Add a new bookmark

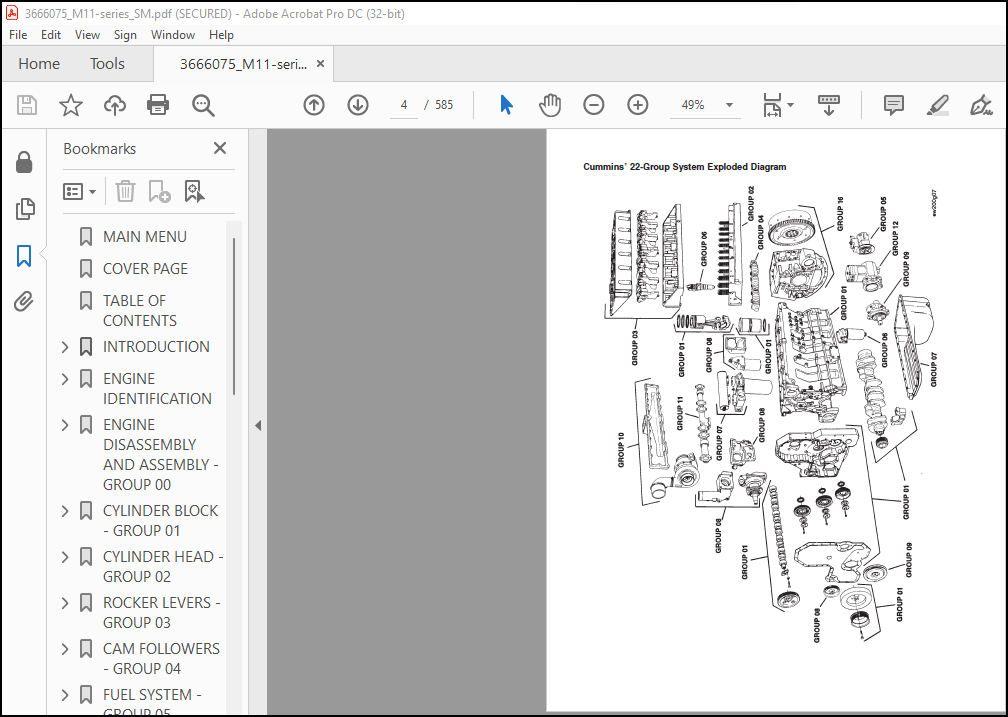[159, 192]
